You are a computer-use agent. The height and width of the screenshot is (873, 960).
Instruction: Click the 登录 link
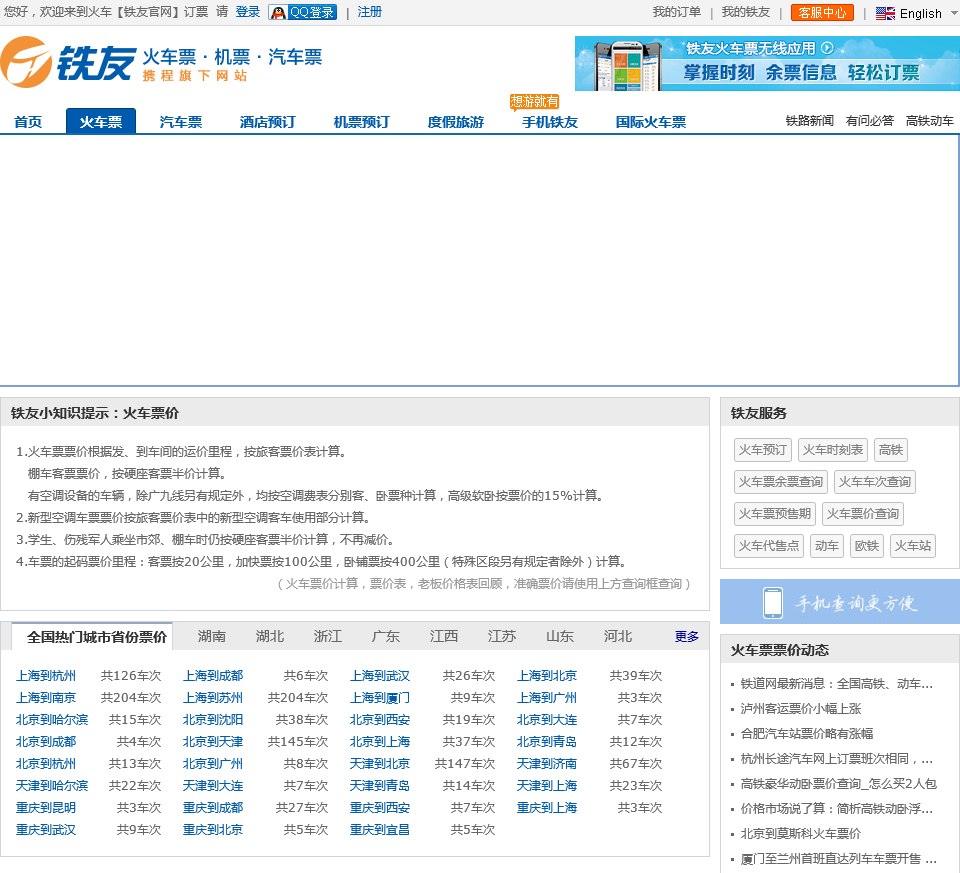[x=247, y=12]
